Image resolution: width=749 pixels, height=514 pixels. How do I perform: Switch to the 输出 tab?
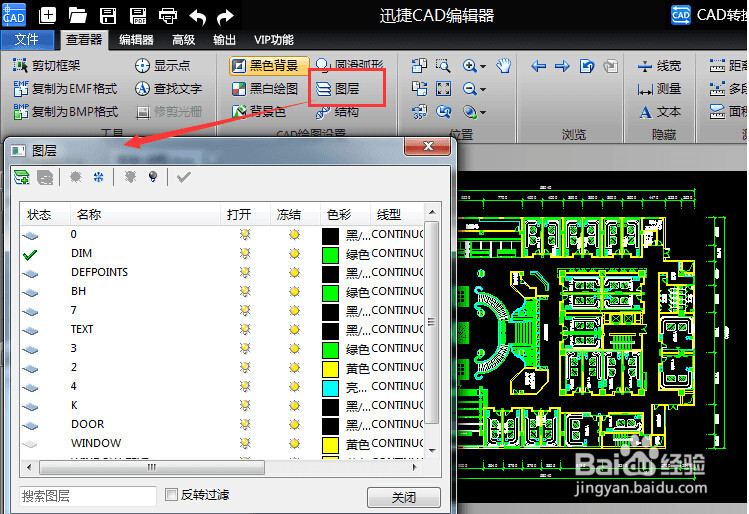pyautogui.click(x=225, y=40)
